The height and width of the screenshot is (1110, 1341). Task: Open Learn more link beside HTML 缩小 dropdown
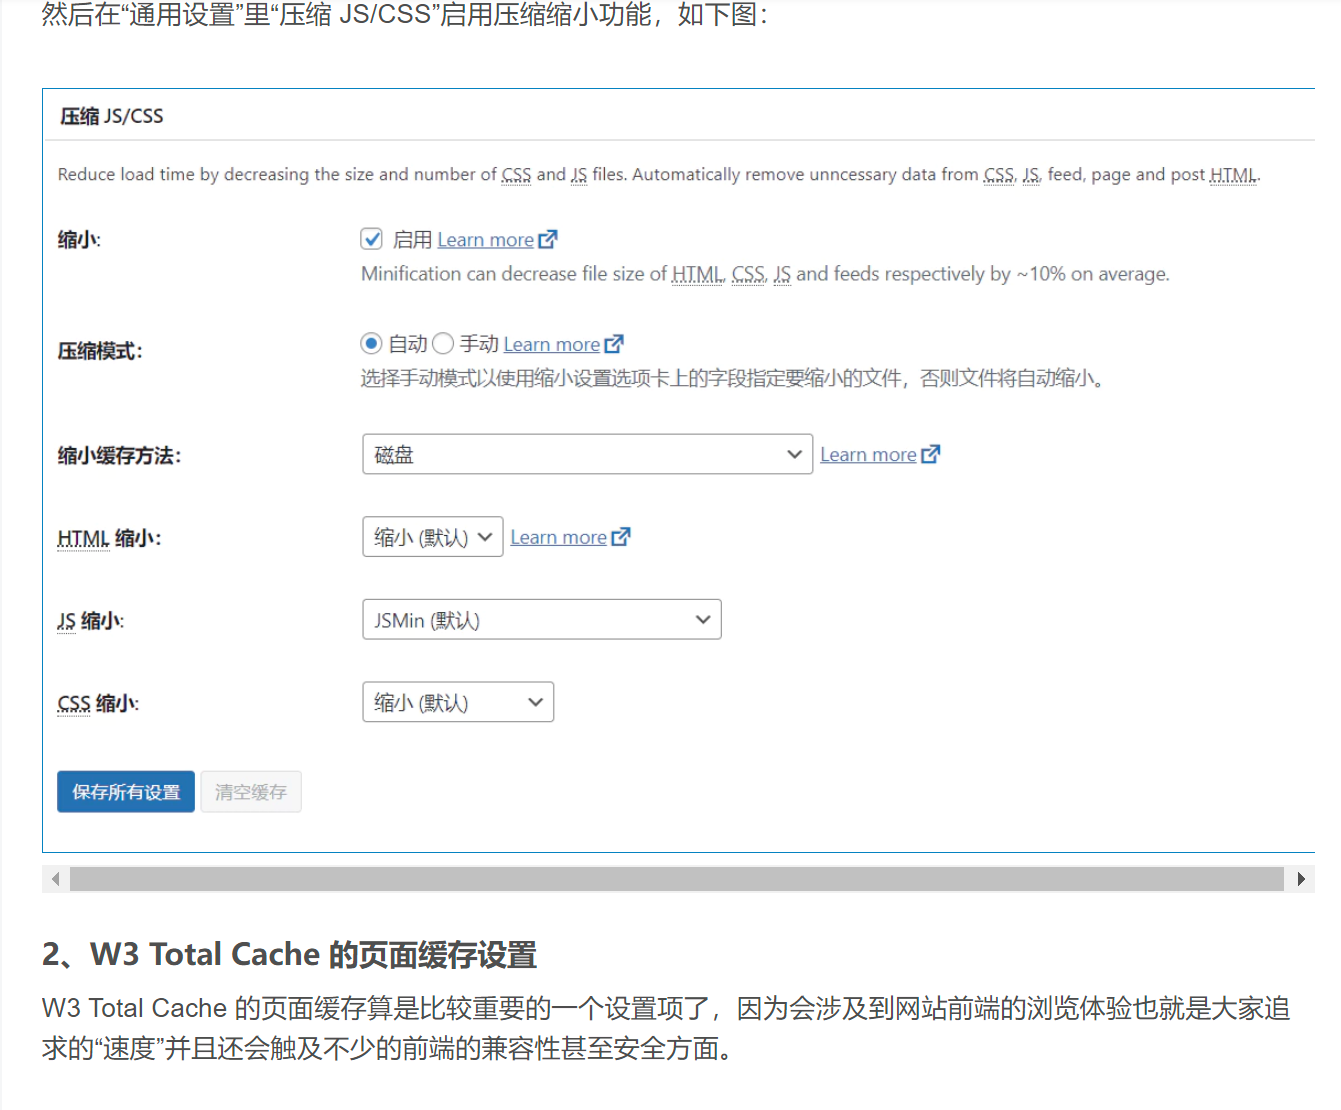click(x=558, y=537)
